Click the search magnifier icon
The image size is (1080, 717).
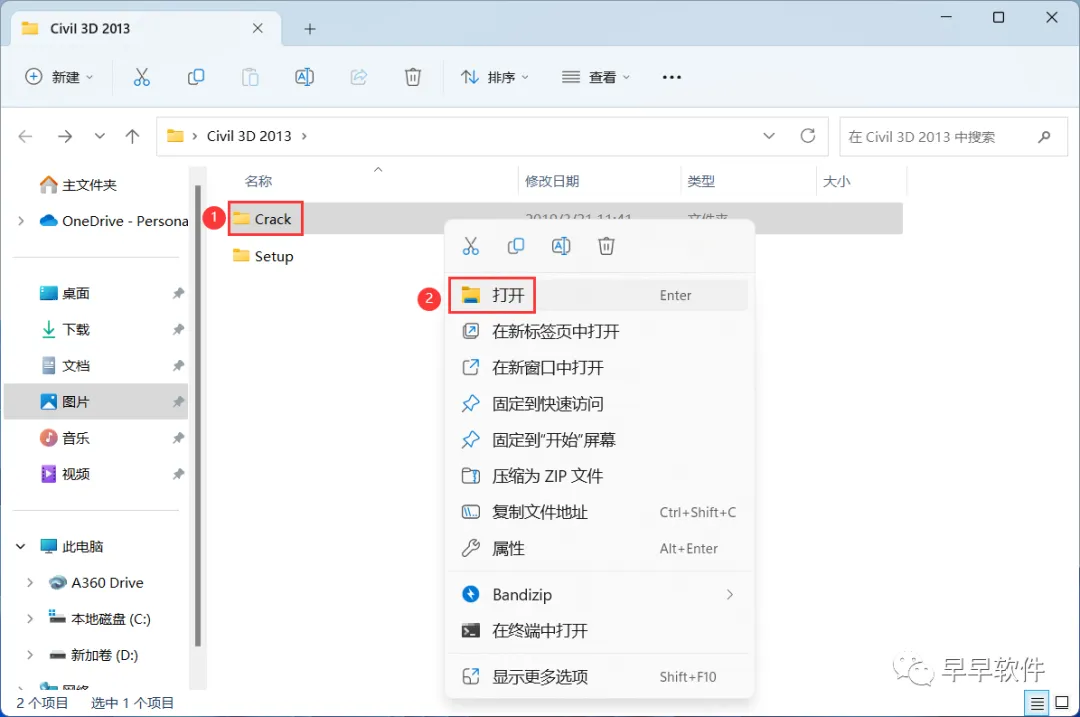click(1044, 136)
